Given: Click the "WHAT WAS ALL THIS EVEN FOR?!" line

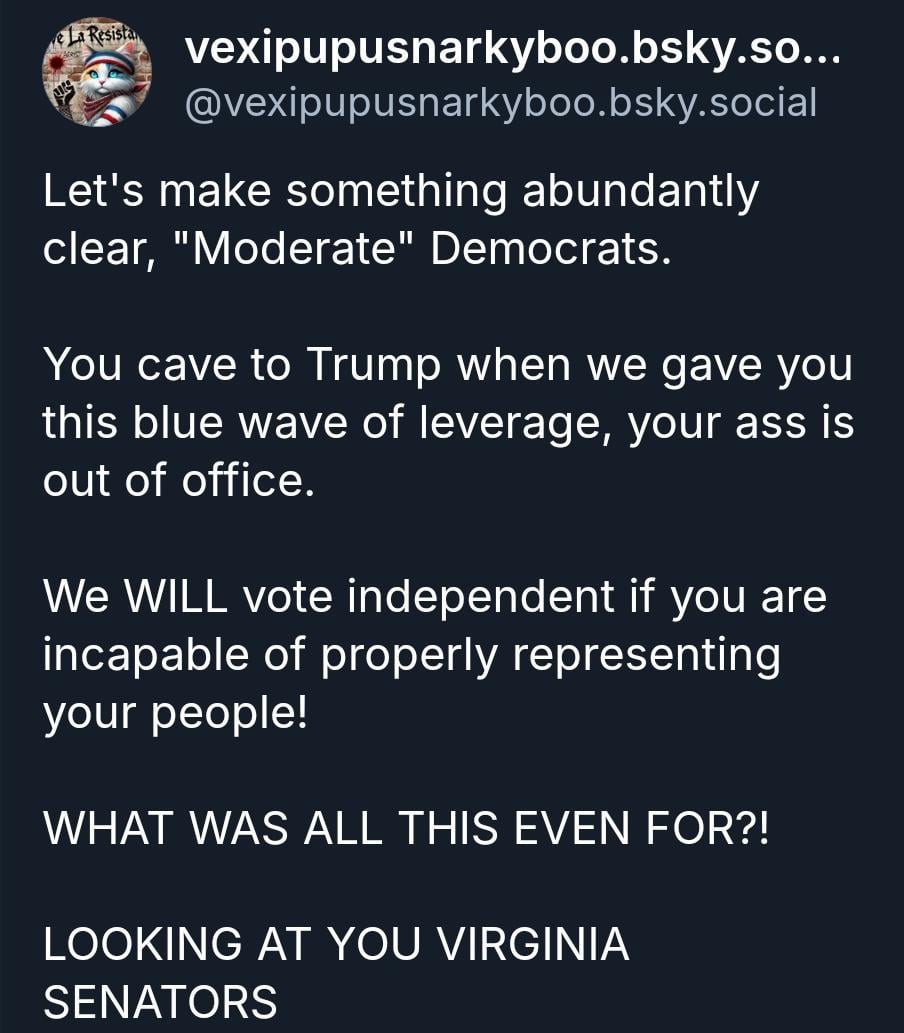Looking at the screenshot, I should pyautogui.click(x=407, y=829).
